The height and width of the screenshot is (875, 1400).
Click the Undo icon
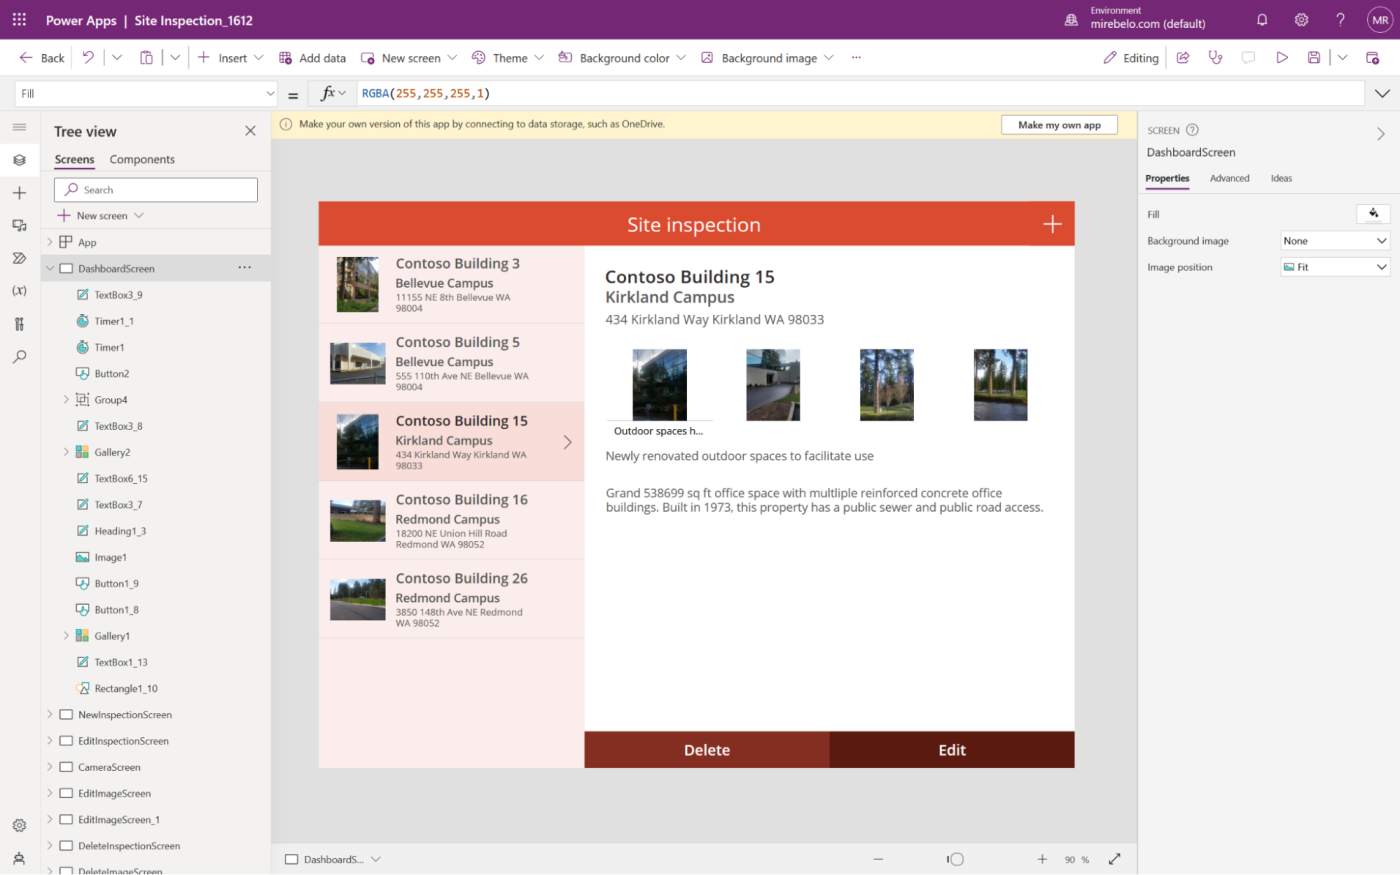pos(88,57)
